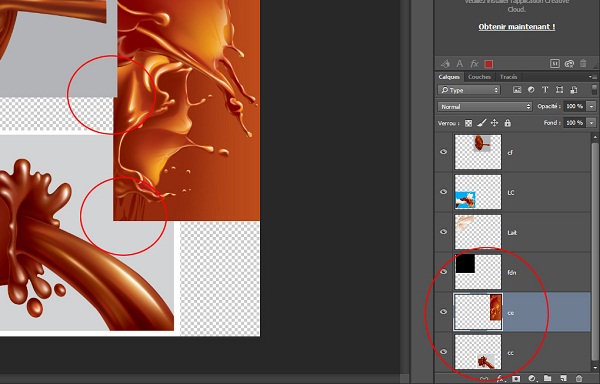This screenshot has width=600, height=384.
Task: Hide the cf layer
Action: 443,152
